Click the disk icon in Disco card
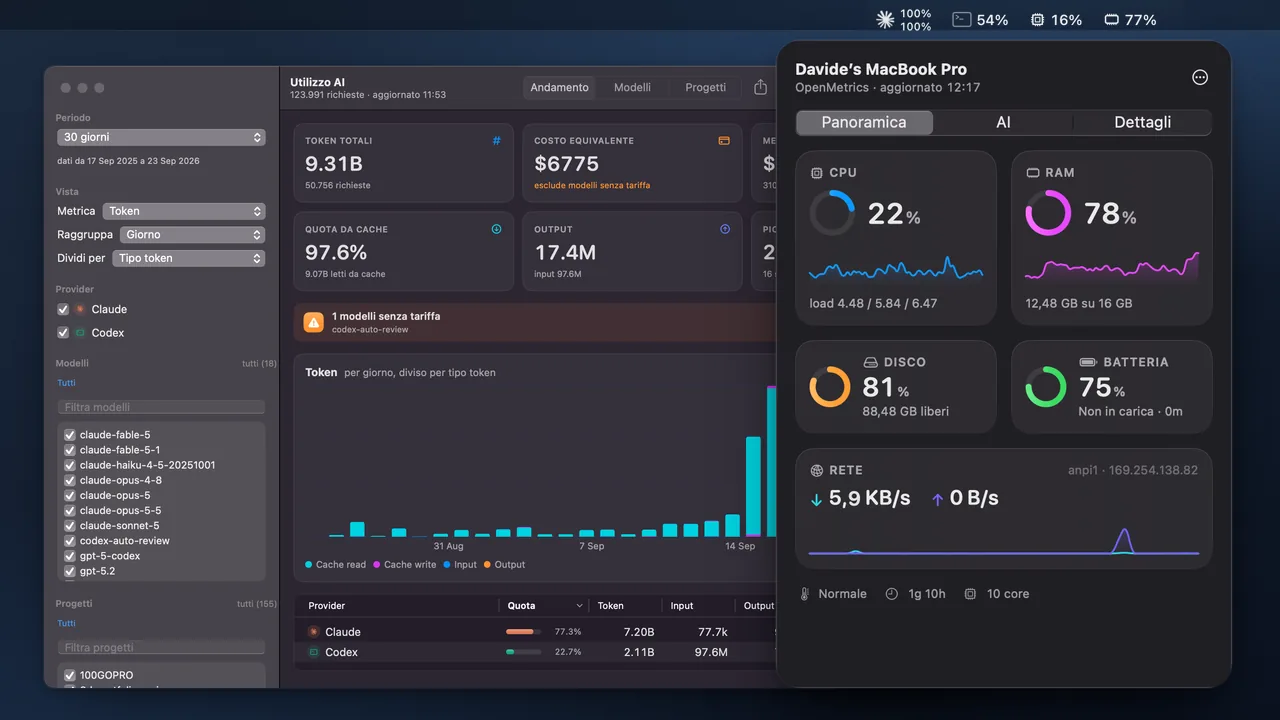Viewport: 1280px width, 720px height. [870, 362]
